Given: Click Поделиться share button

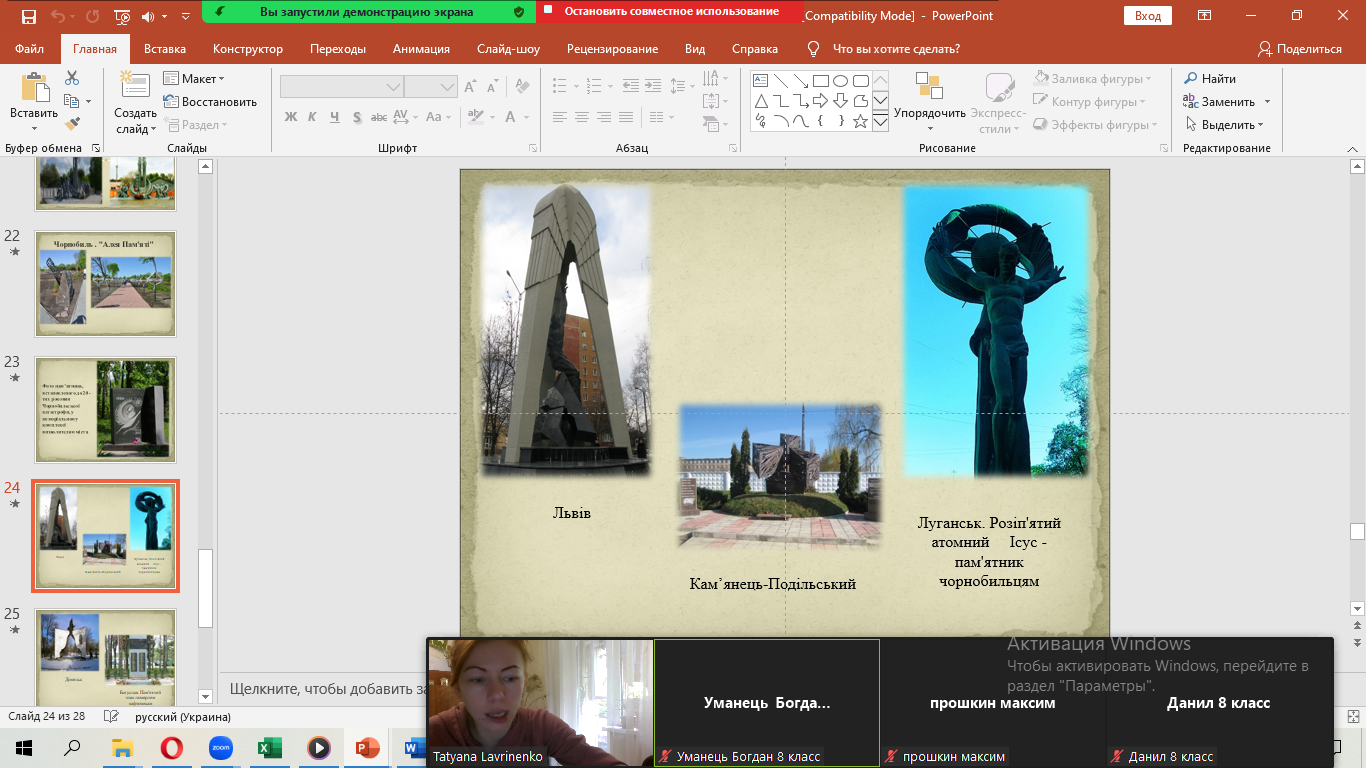Looking at the screenshot, I should [x=1300, y=49].
